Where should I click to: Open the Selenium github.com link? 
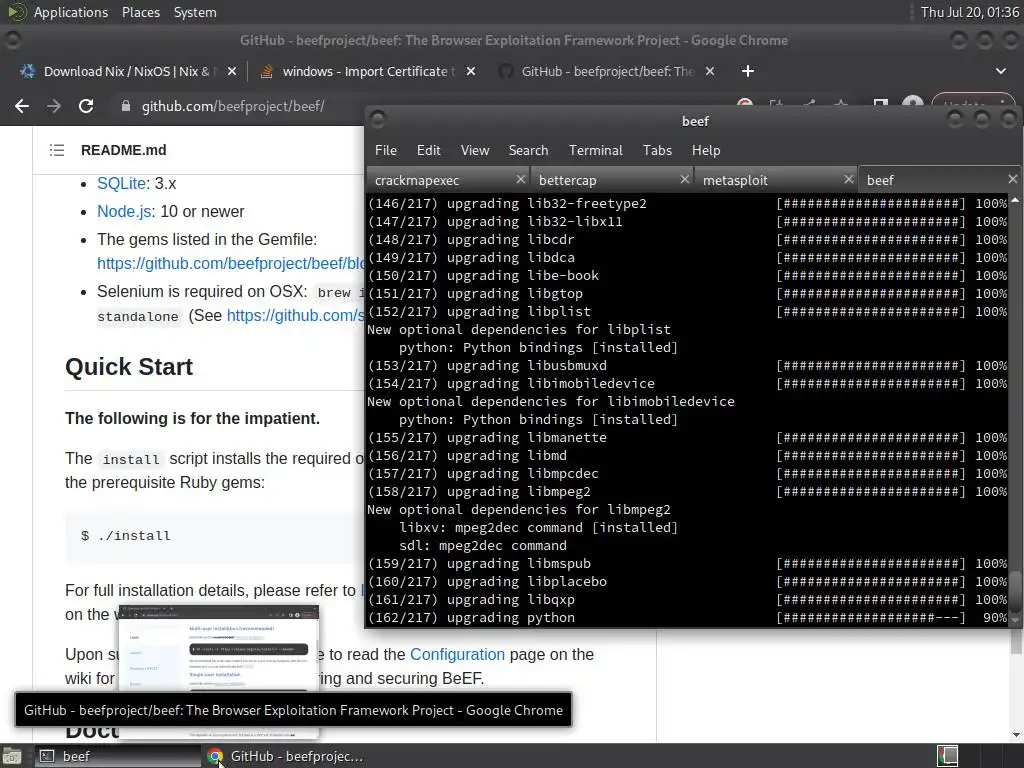pos(295,315)
